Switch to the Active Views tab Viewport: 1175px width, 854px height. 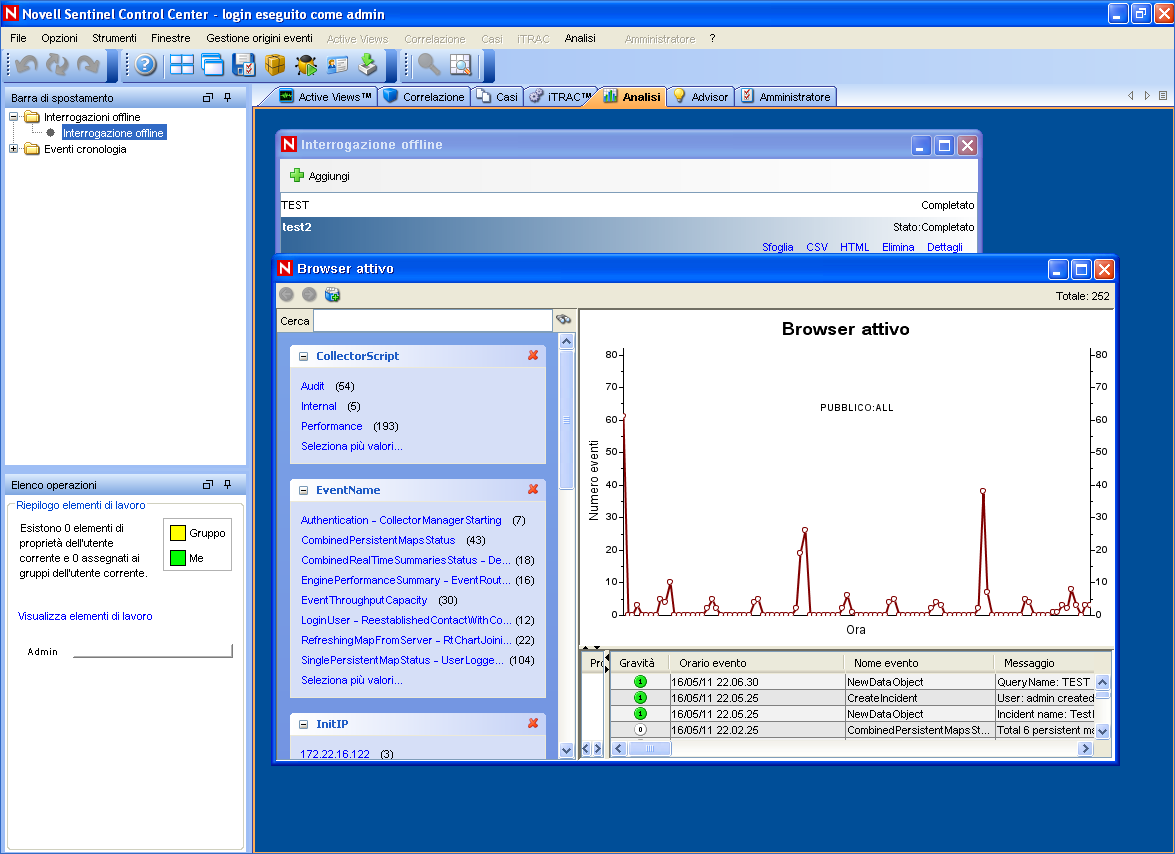point(326,97)
